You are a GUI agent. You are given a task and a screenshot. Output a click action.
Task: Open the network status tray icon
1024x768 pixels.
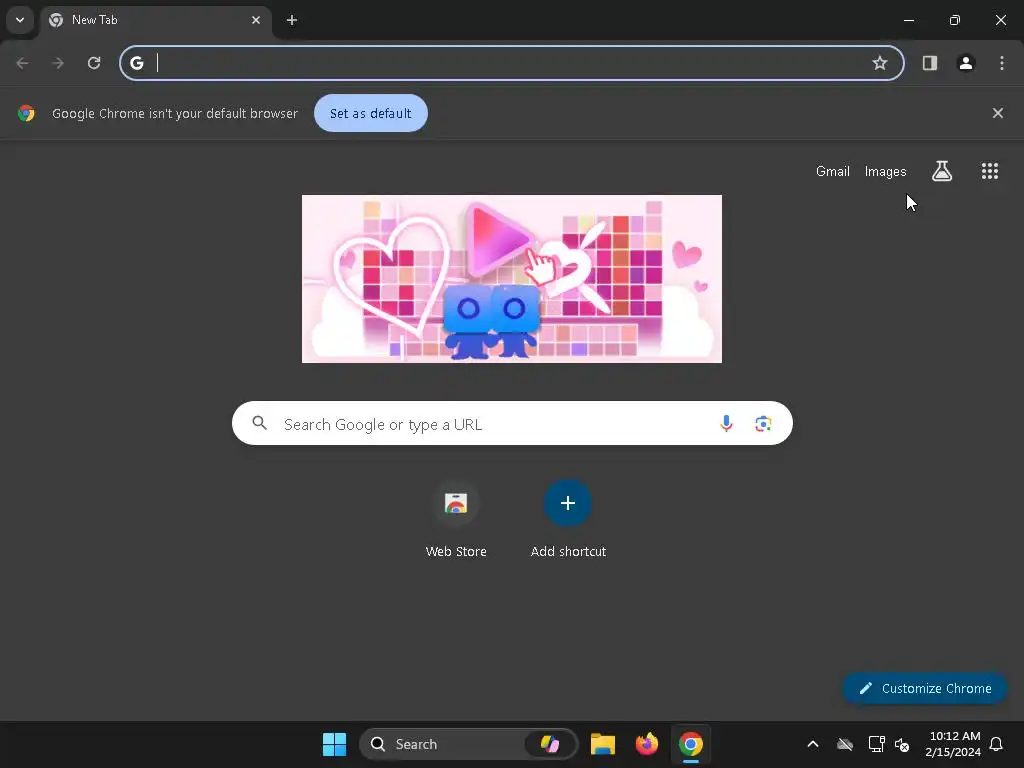(x=876, y=744)
